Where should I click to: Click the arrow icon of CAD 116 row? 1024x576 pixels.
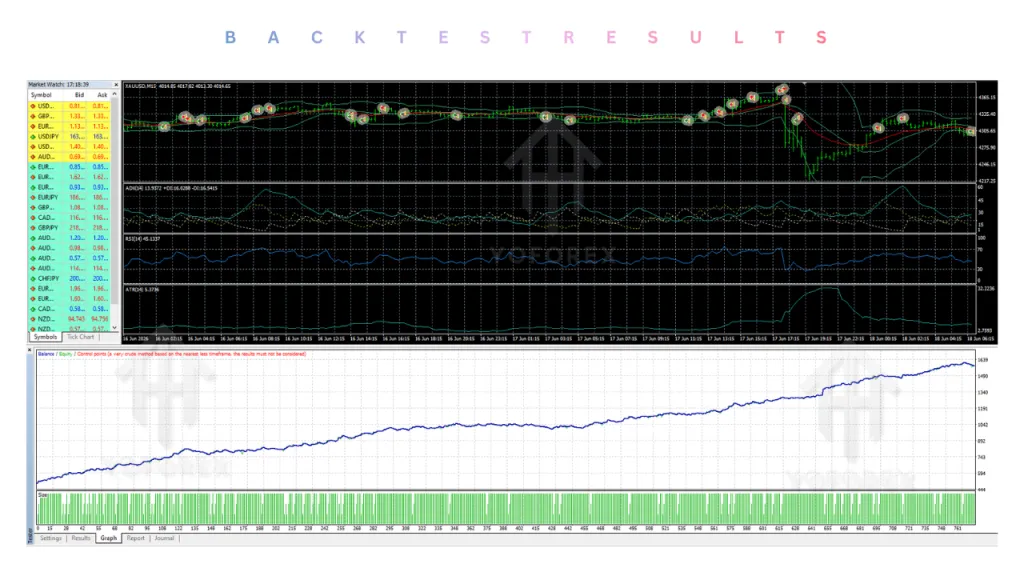tap(33, 217)
